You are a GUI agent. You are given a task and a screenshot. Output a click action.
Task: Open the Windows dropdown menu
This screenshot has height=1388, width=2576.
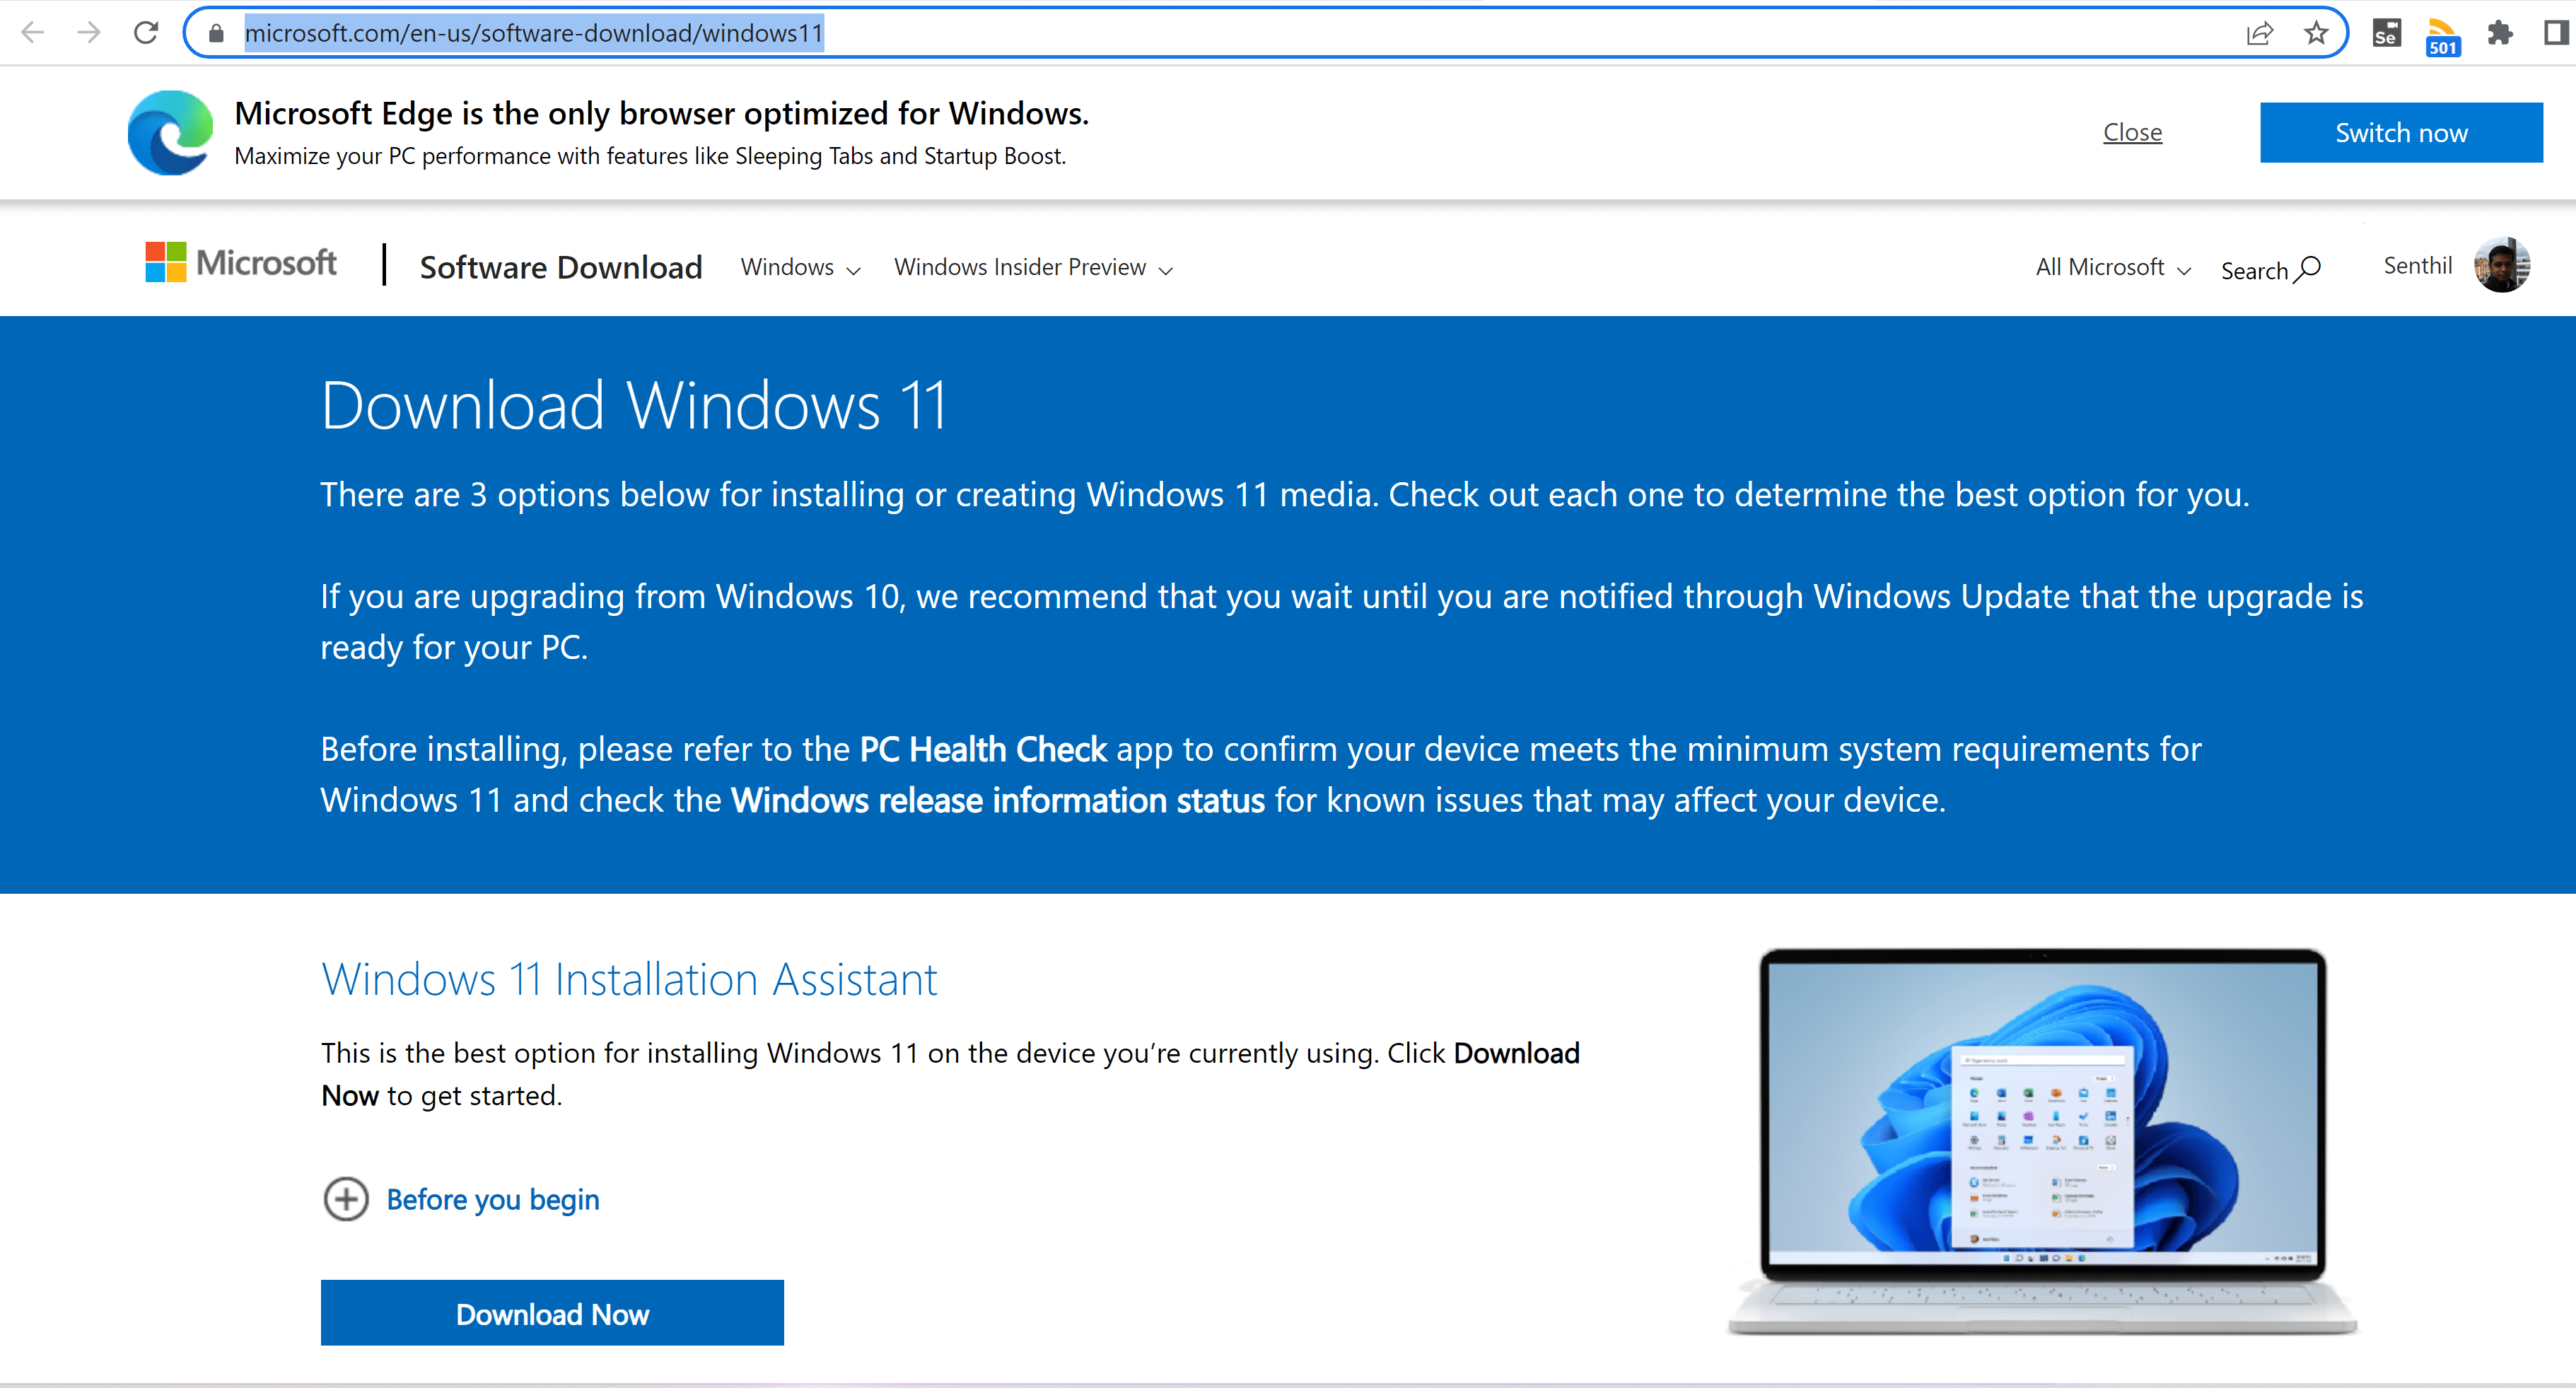[x=798, y=267]
